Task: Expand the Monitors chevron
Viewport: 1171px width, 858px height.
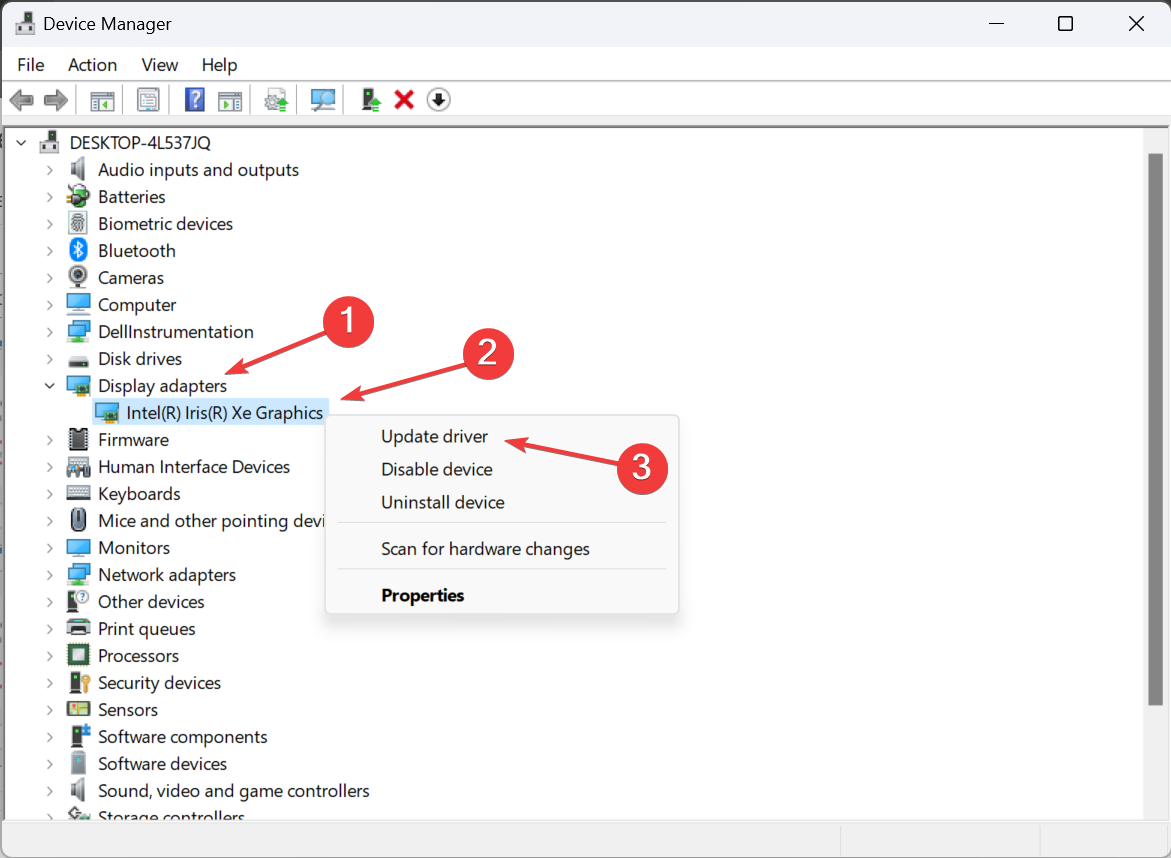Action: click(x=49, y=548)
